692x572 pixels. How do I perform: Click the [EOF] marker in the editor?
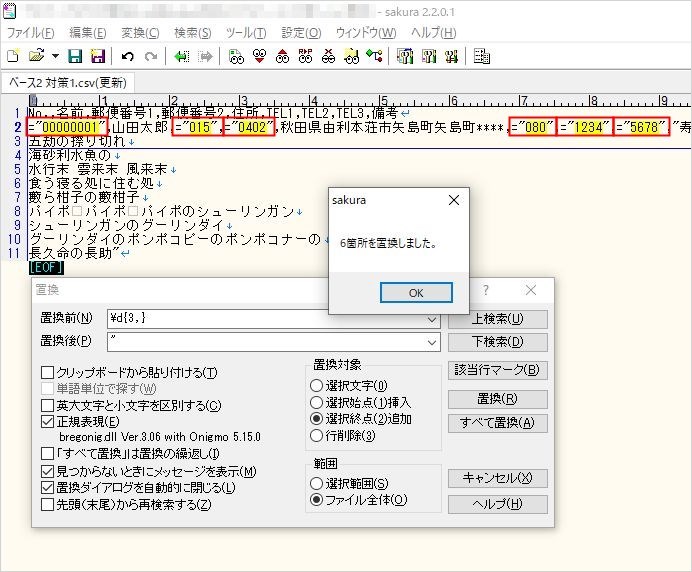click(46, 267)
